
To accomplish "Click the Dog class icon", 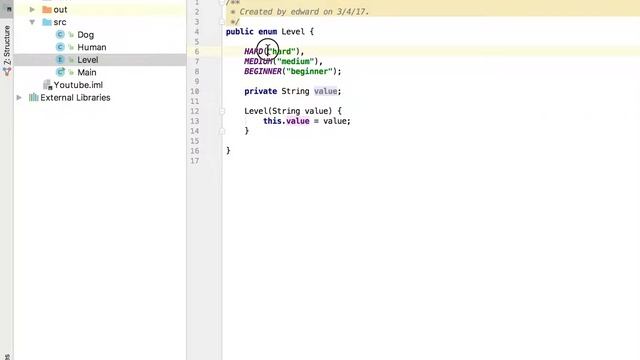I will click(60, 35).
